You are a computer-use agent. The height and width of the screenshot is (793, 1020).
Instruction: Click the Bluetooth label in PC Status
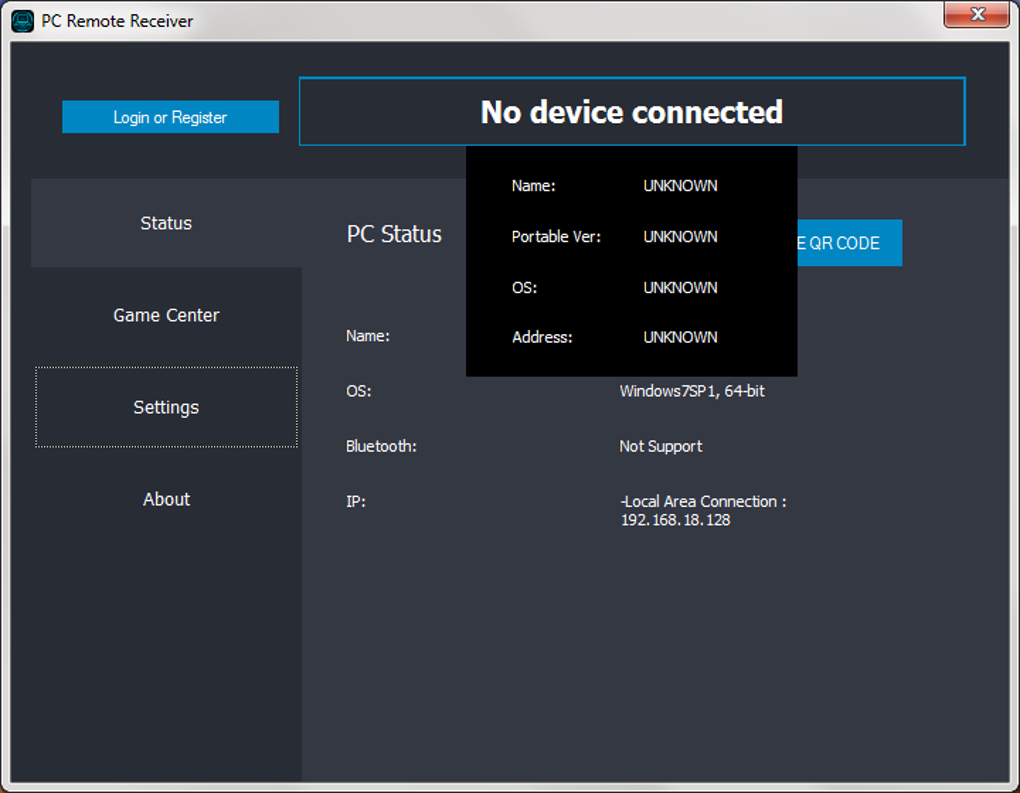coord(381,446)
